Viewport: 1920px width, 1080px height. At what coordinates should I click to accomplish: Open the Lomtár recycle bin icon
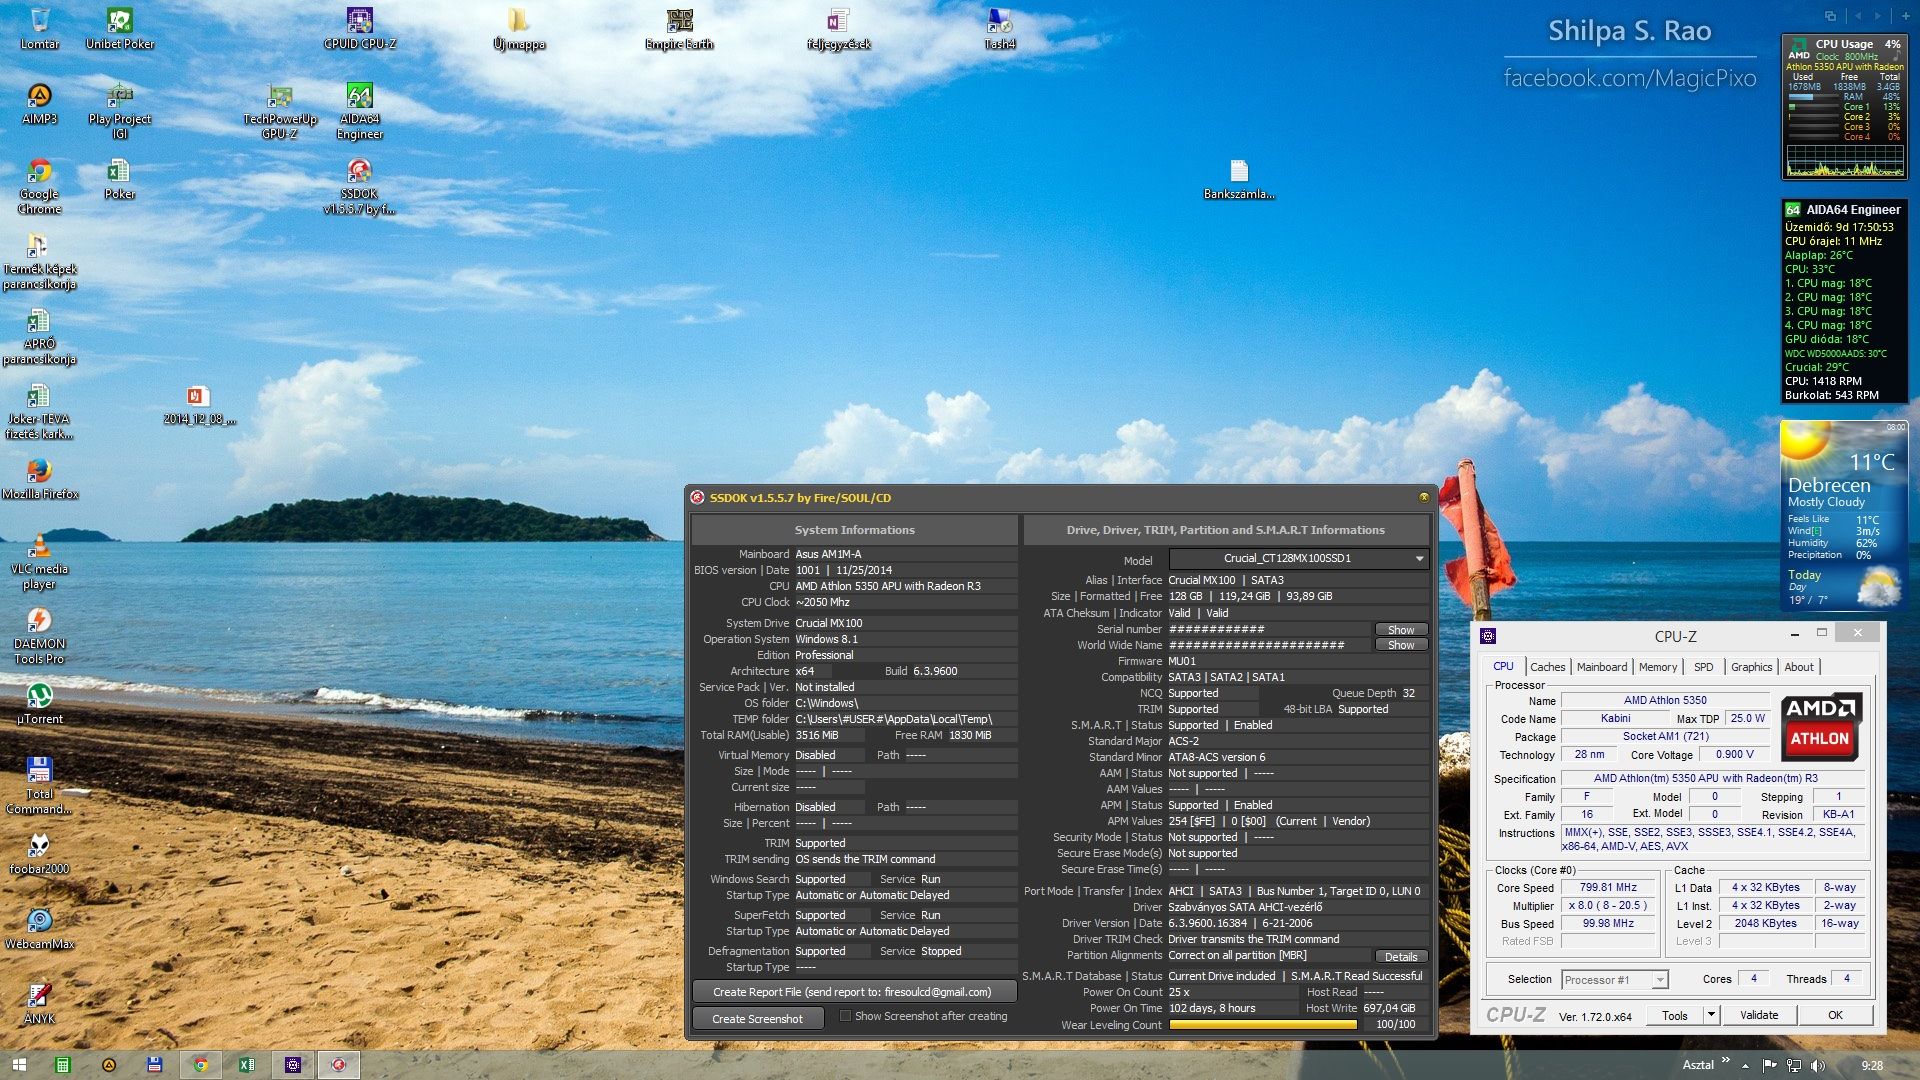pos(40,27)
